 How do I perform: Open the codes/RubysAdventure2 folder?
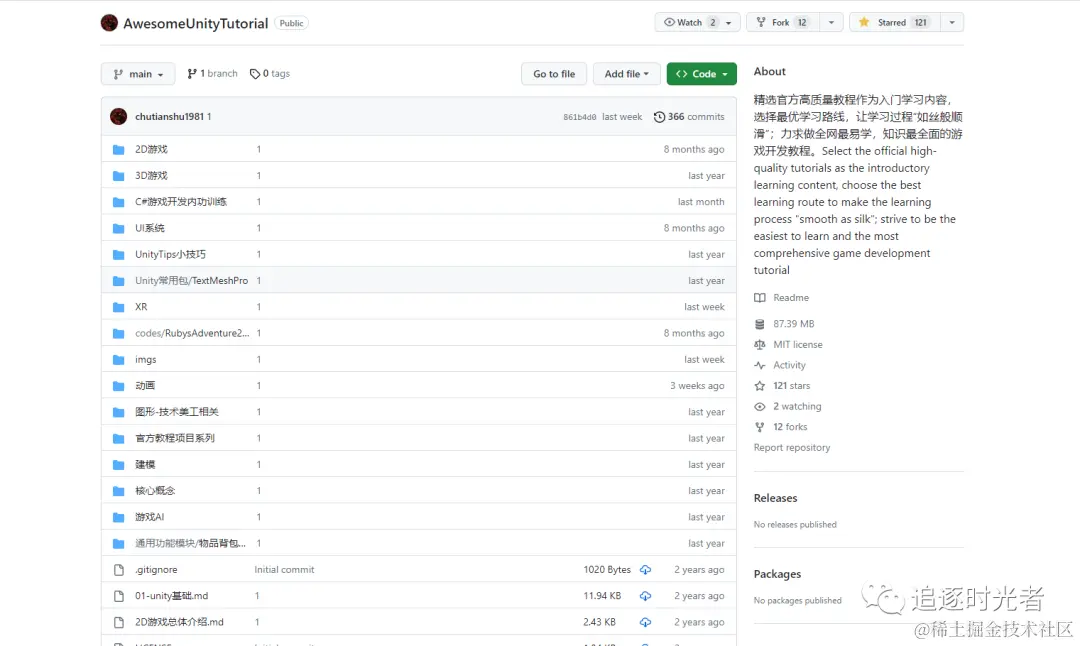192,333
